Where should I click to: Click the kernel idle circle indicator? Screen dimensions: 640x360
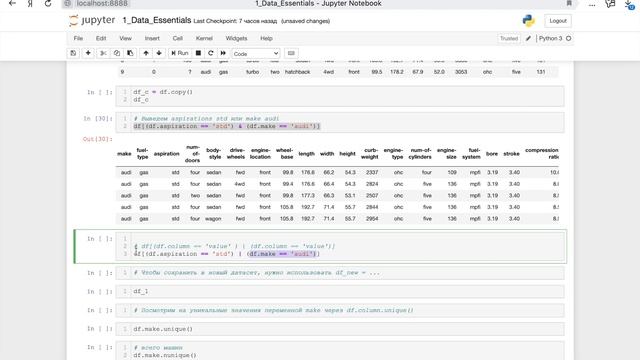(569, 38)
